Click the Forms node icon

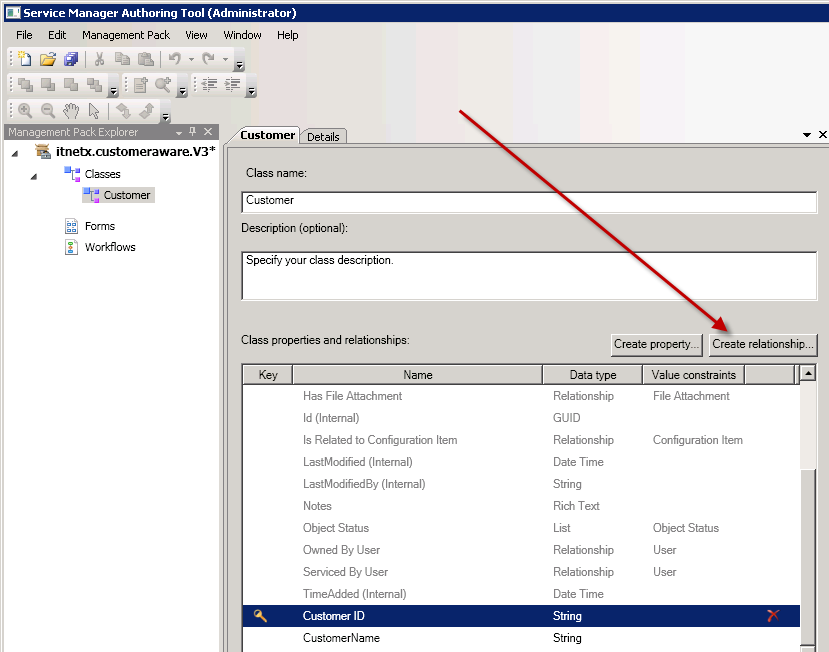tap(71, 226)
